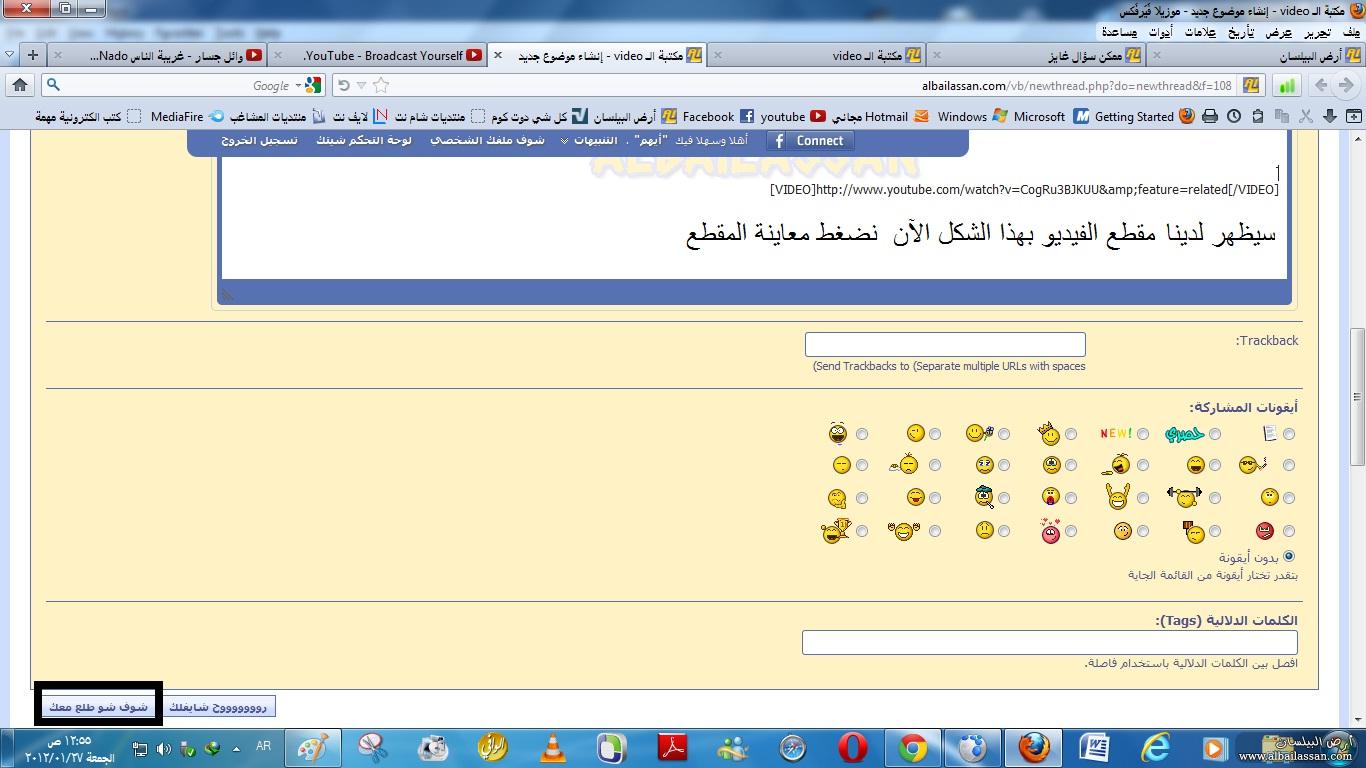Open the search engine dropdown next to Google
This screenshot has width=1366, height=768.
tap(298, 86)
